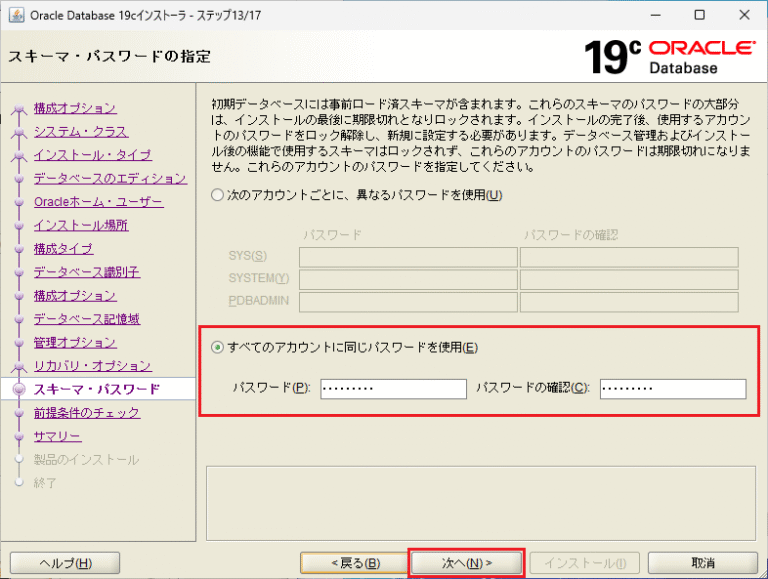Image resolution: width=768 pixels, height=579 pixels.
Task: Click the 戻る(B) button
Action: coord(355,563)
